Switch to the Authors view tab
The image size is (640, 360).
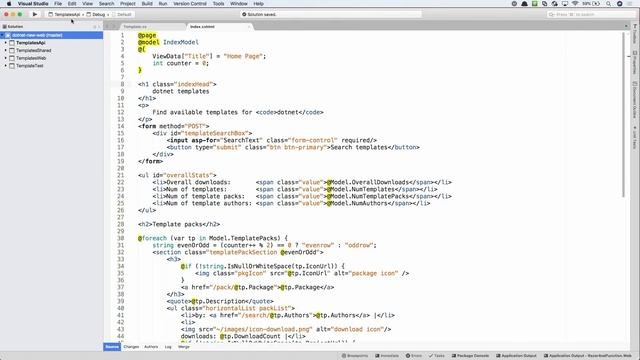coord(151,347)
